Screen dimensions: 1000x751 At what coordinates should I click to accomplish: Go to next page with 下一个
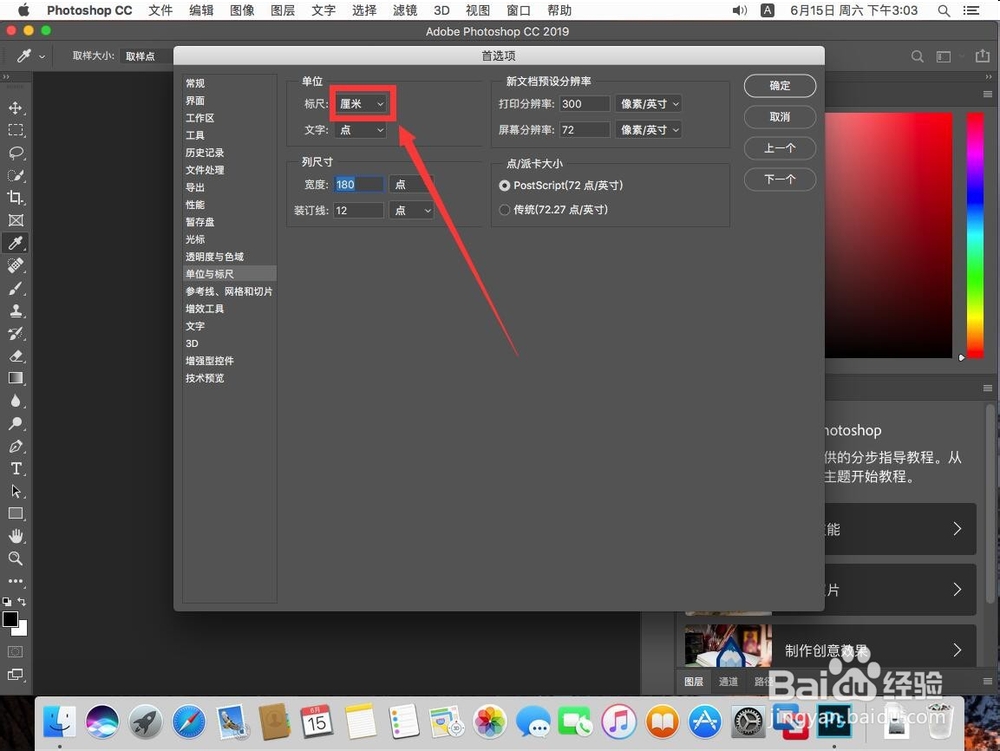coord(780,180)
